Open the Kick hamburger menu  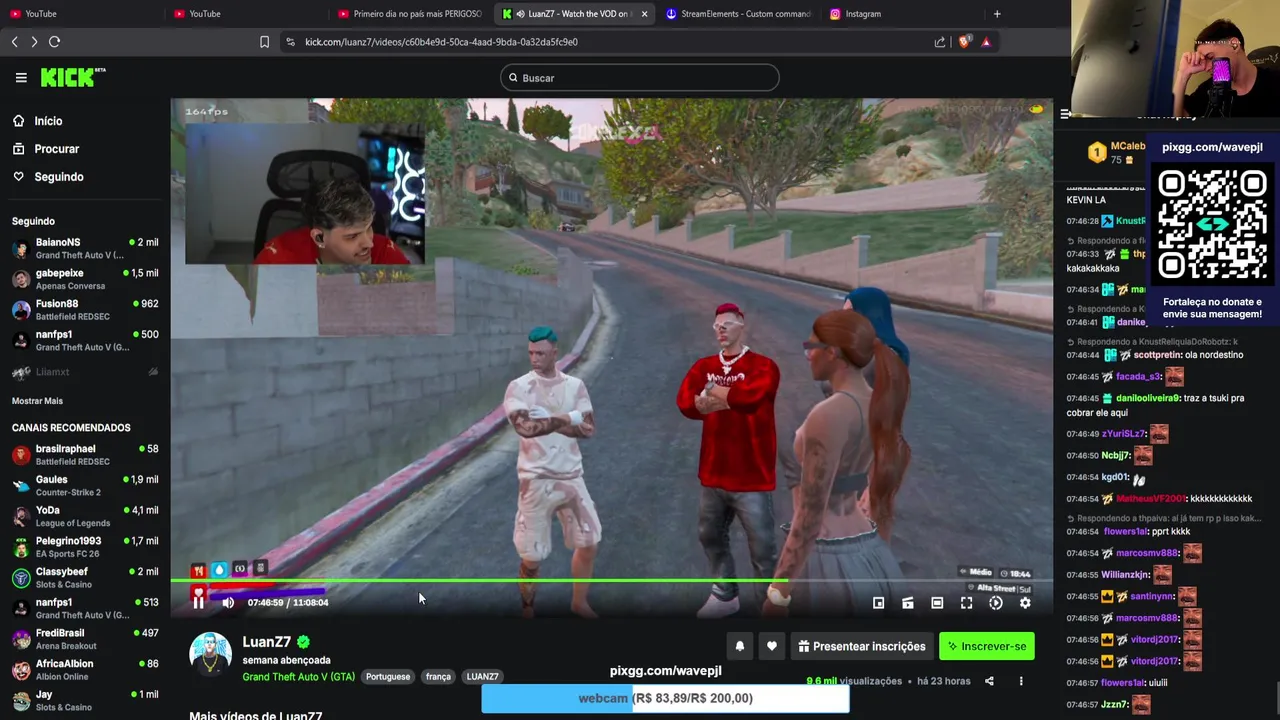click(21, 77)
